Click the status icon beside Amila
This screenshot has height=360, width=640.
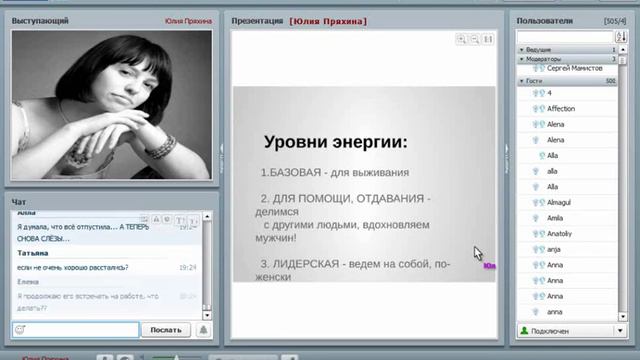coord(536,218)
